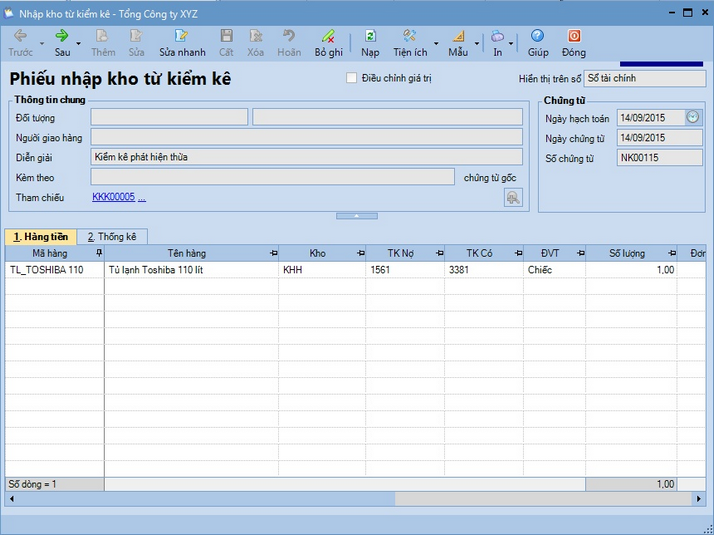Click the Đối tượng name field
The image size is (714, 535).
[x=388, y=117]
